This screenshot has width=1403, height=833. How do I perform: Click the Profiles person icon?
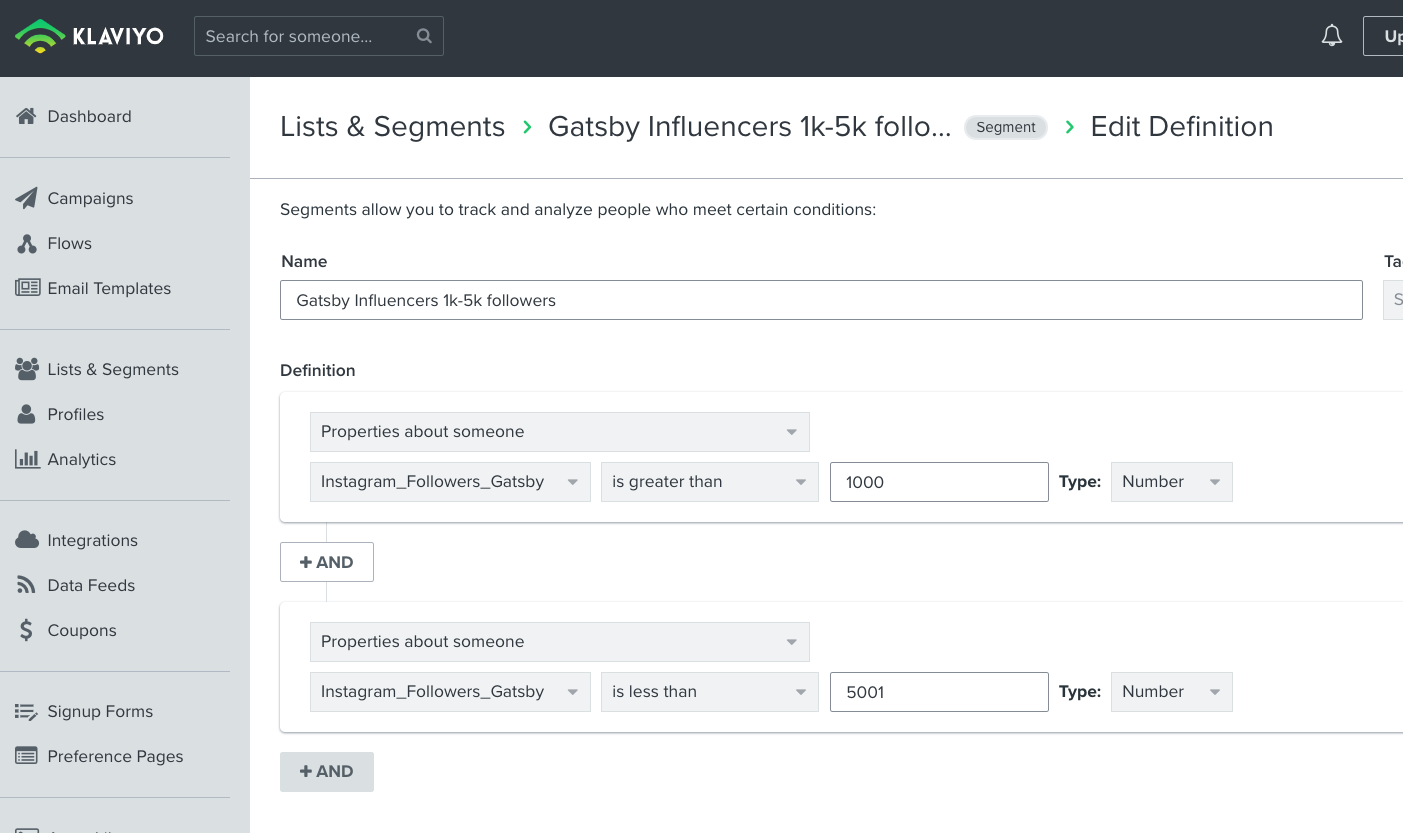[x=27, y=414]
